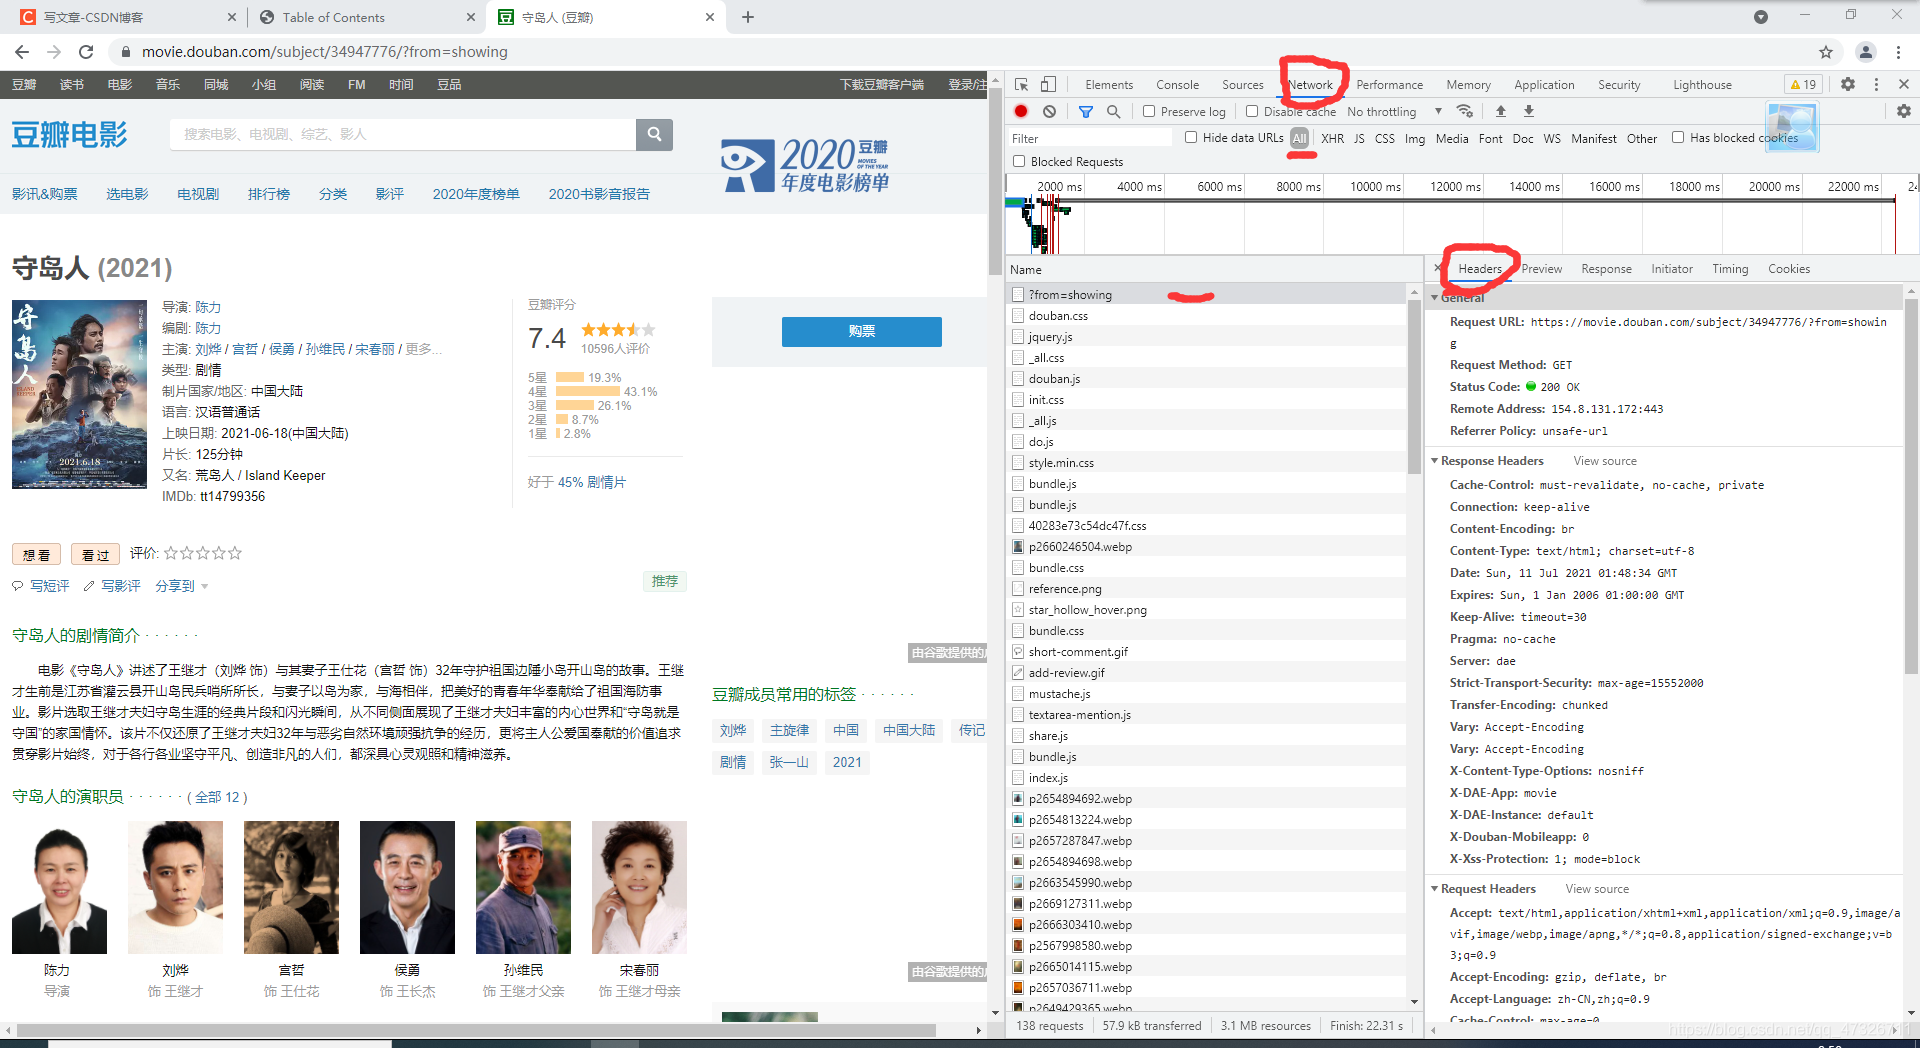The width and height of the screenshot is (1920, 1048).
Task: Open the Response tab of the request
Action: tap(1606, 269)
